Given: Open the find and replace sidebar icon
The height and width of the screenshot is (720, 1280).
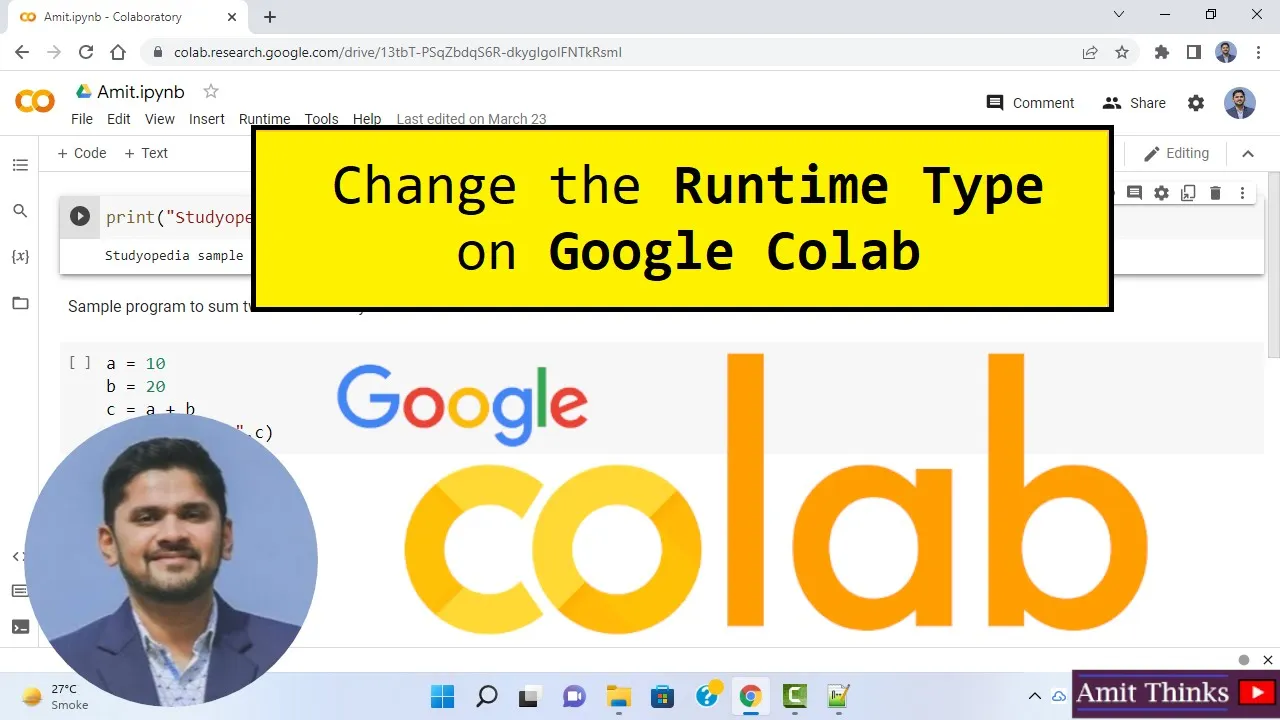Looking at the screenshot, I should coord(20,211).
